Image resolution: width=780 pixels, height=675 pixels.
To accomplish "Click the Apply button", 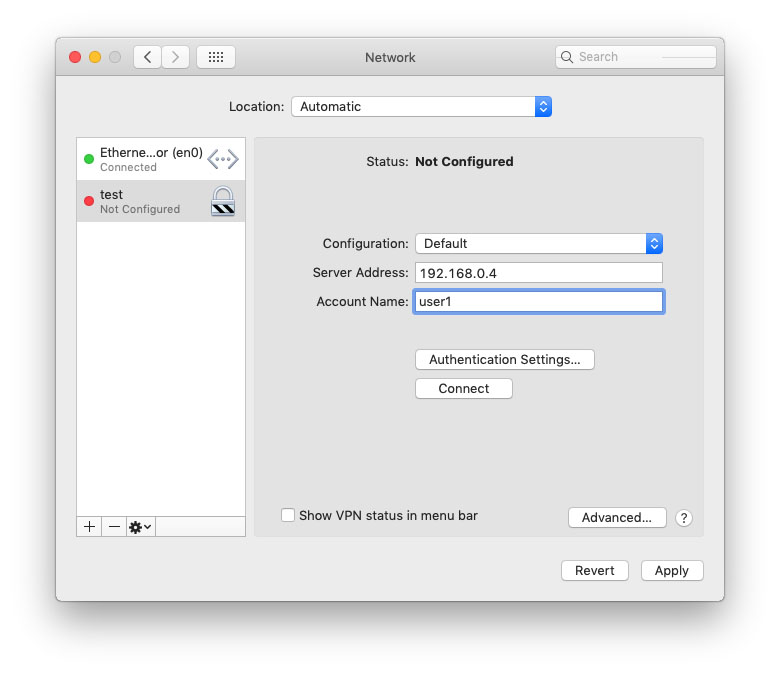I will pos(672,570).
